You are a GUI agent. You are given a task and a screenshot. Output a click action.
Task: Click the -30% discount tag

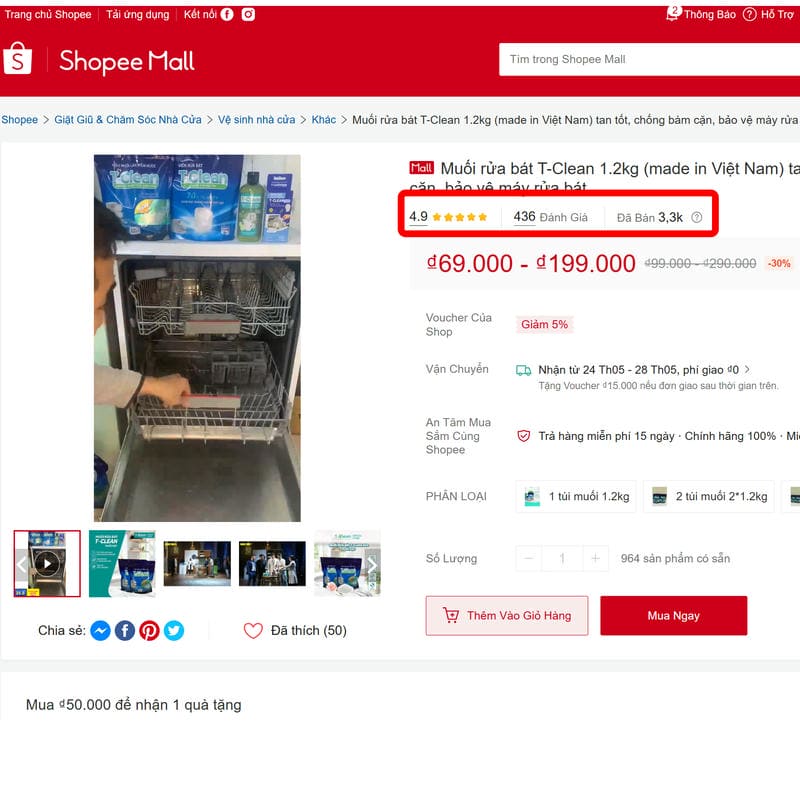click(779, 264)
